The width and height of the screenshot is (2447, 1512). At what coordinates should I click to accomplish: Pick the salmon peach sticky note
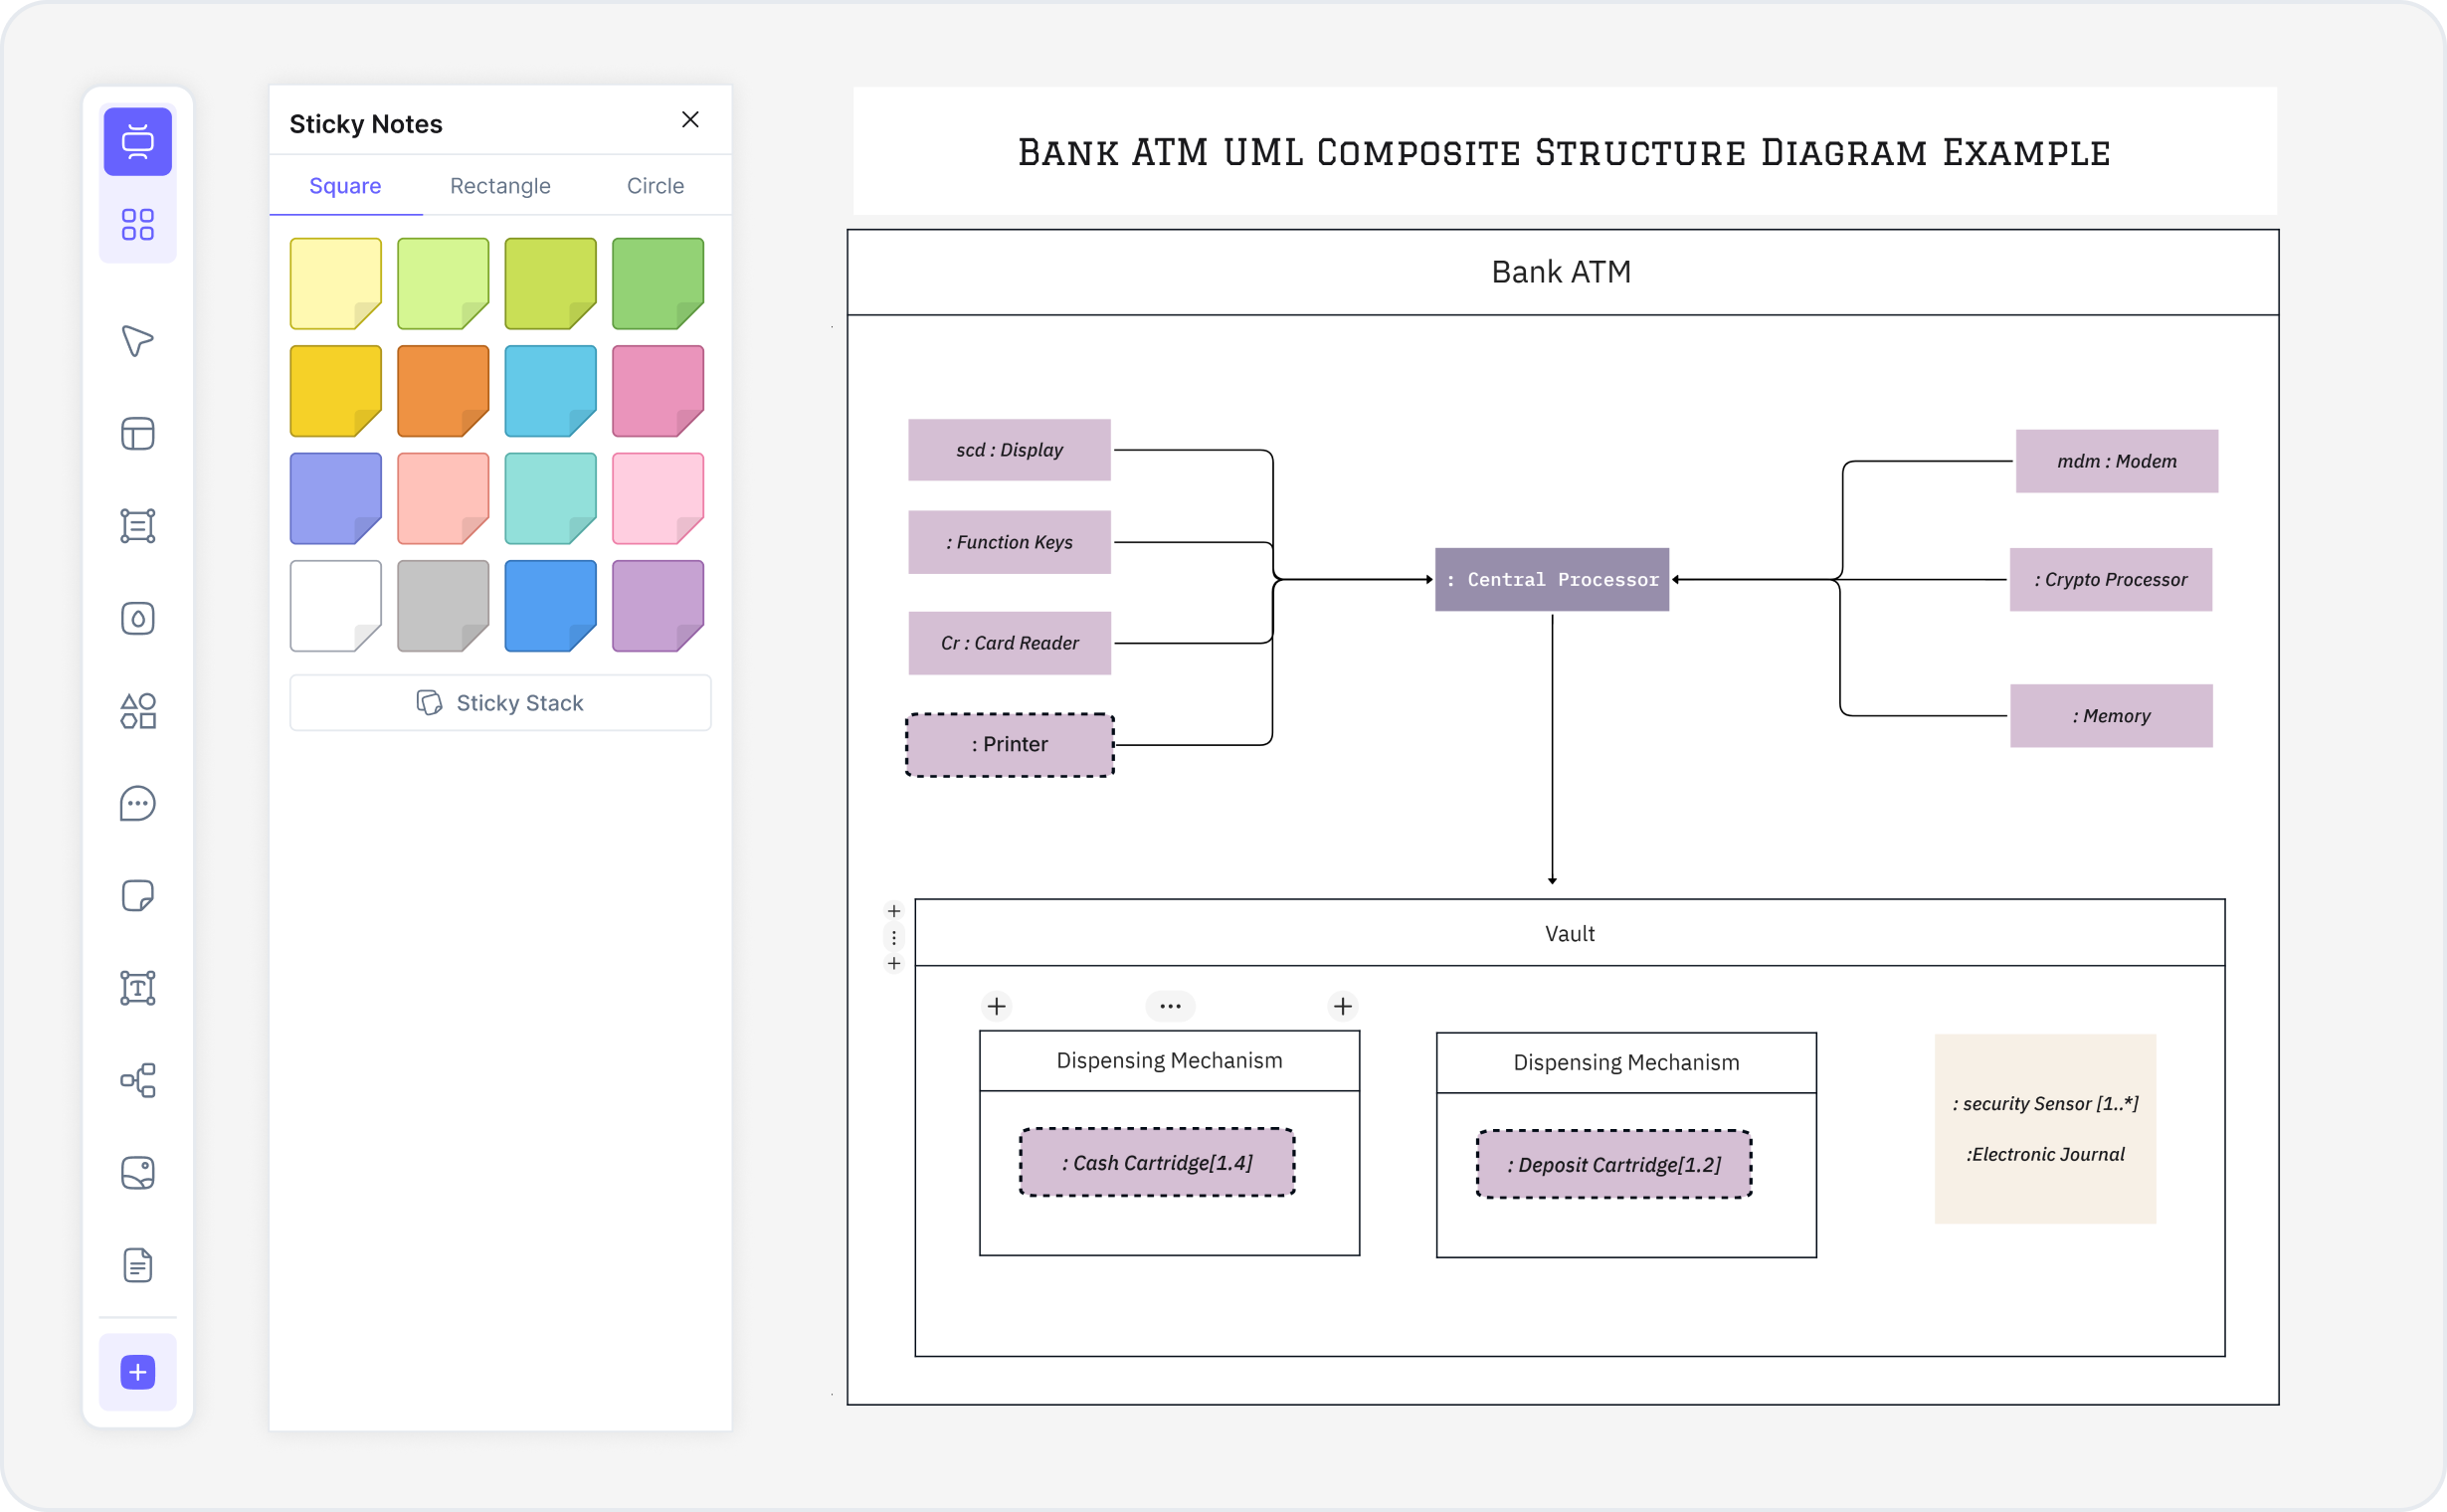[x=443, y=499]
